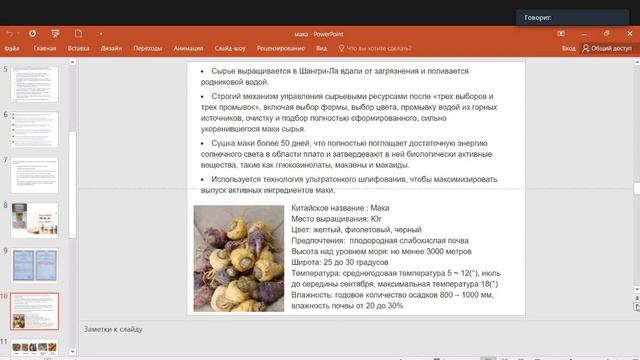This screenshot has width=640, height=360.
Task: Click the main slide vertical scrollbar handle
Action: point(637,188)
